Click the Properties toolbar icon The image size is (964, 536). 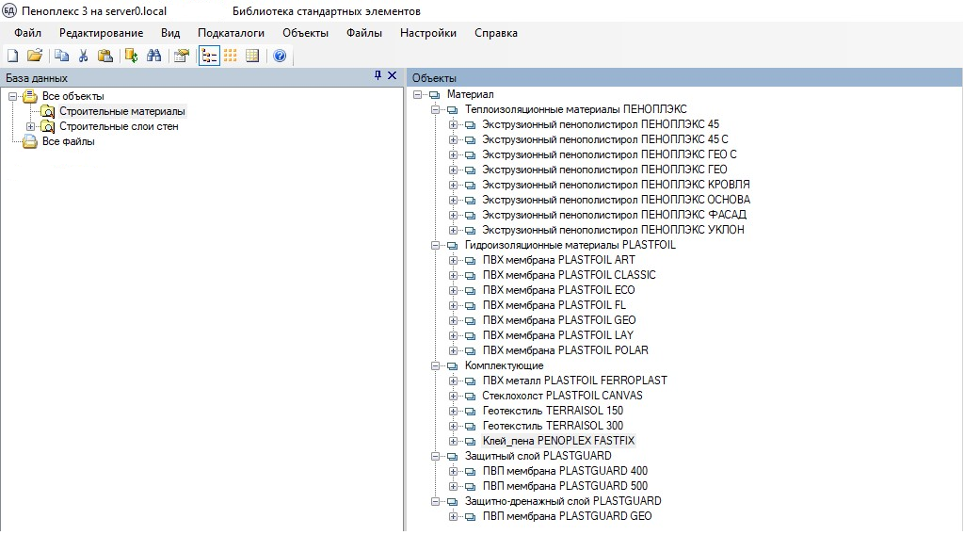(x=181, y=56)
